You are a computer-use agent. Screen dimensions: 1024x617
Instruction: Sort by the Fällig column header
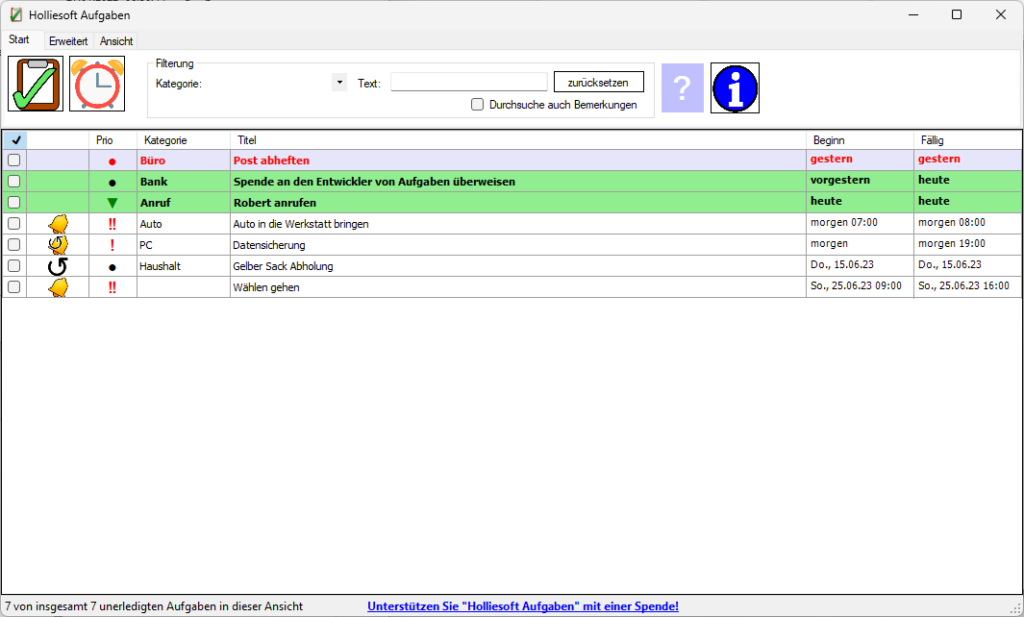966,141
